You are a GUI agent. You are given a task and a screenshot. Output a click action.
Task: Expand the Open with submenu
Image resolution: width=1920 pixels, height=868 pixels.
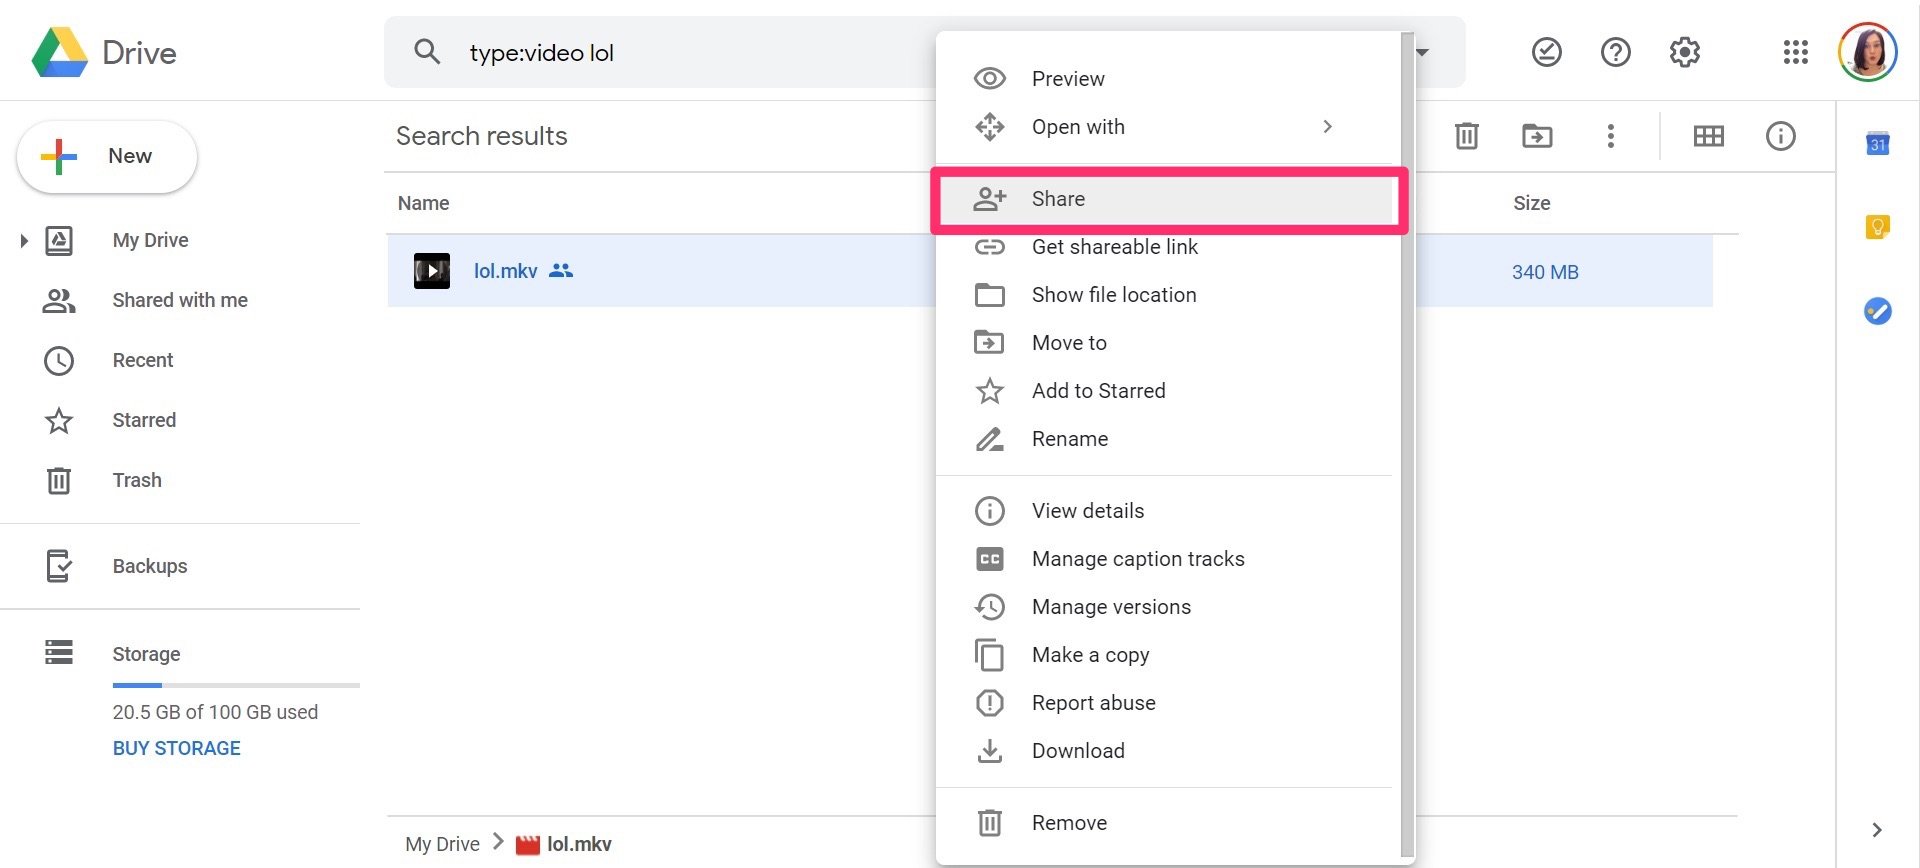point(1326,127)
